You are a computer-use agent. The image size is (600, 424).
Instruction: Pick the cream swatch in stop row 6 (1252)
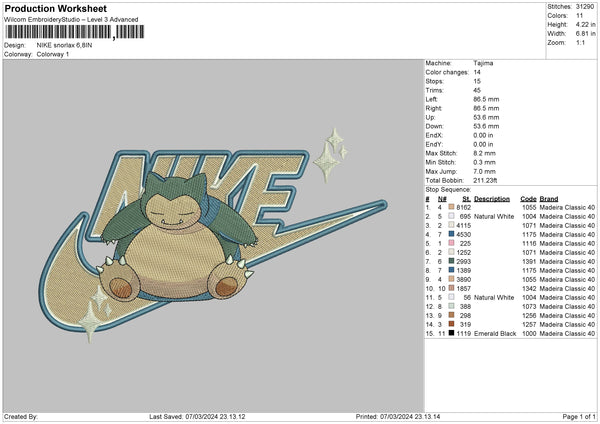(451, 252)
